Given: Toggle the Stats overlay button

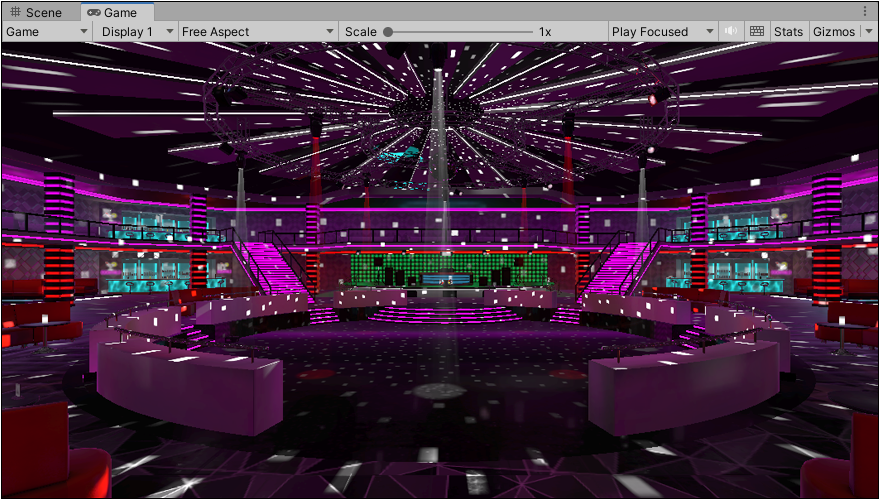Looking at the screenshot, I should [x=788, y=31].
